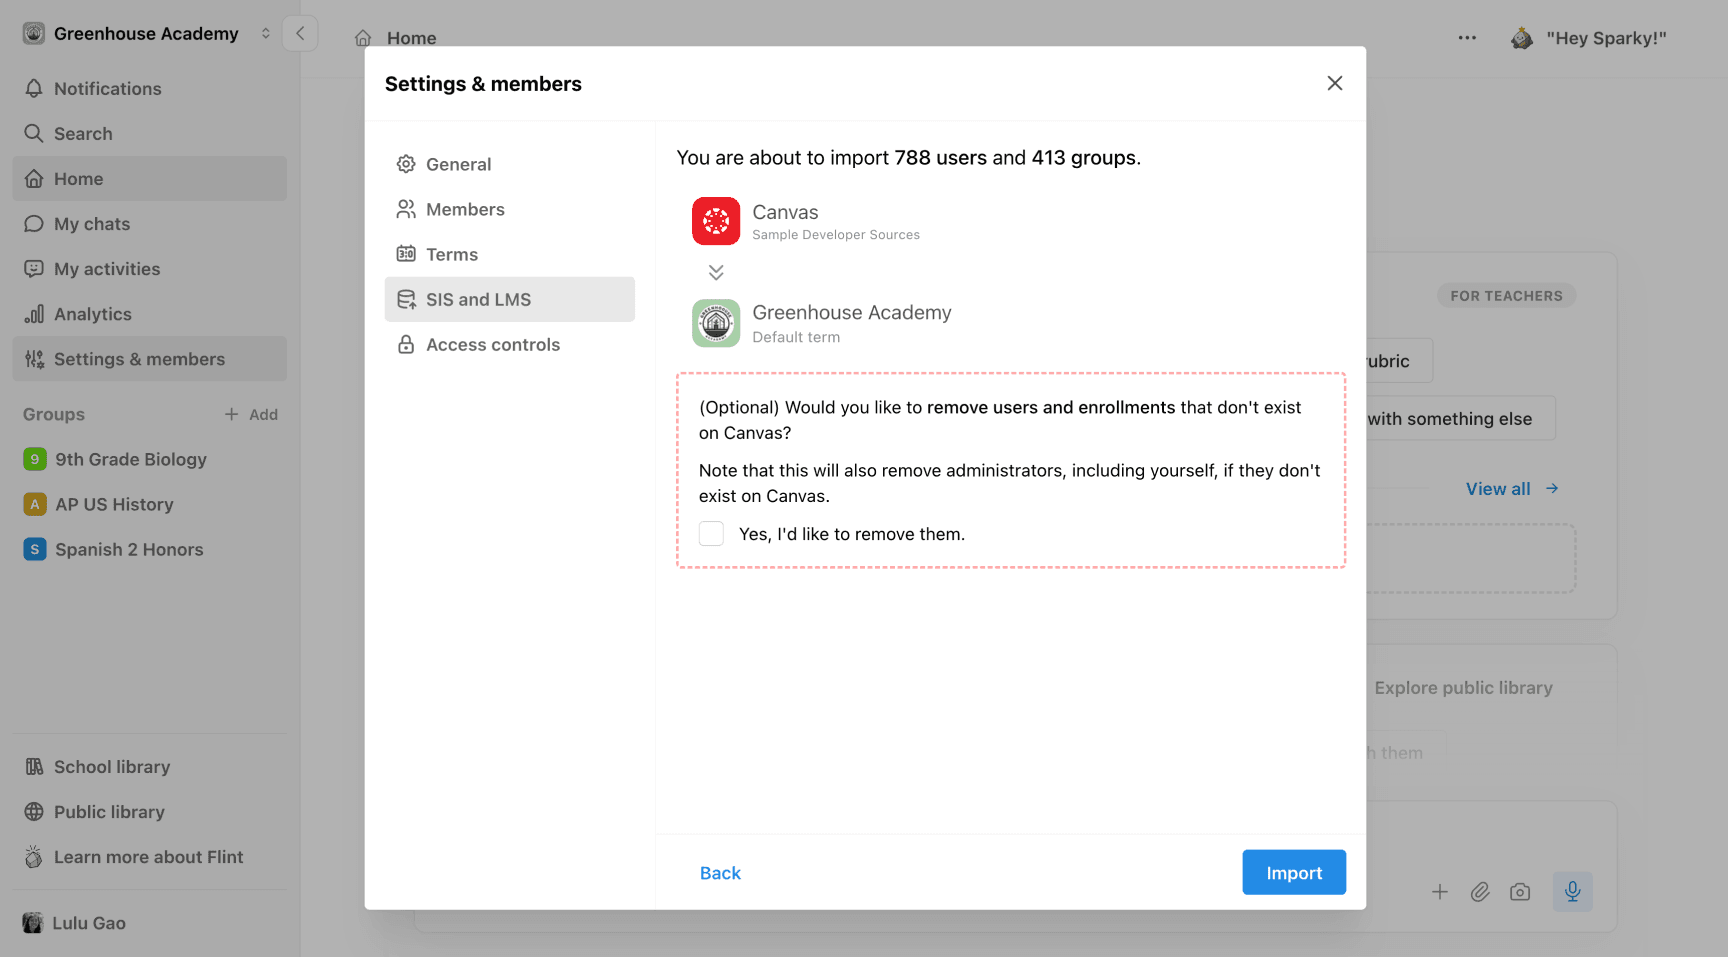Click the View all link
Viewport: 1728px width, 957px height.
pos(1512,488)
